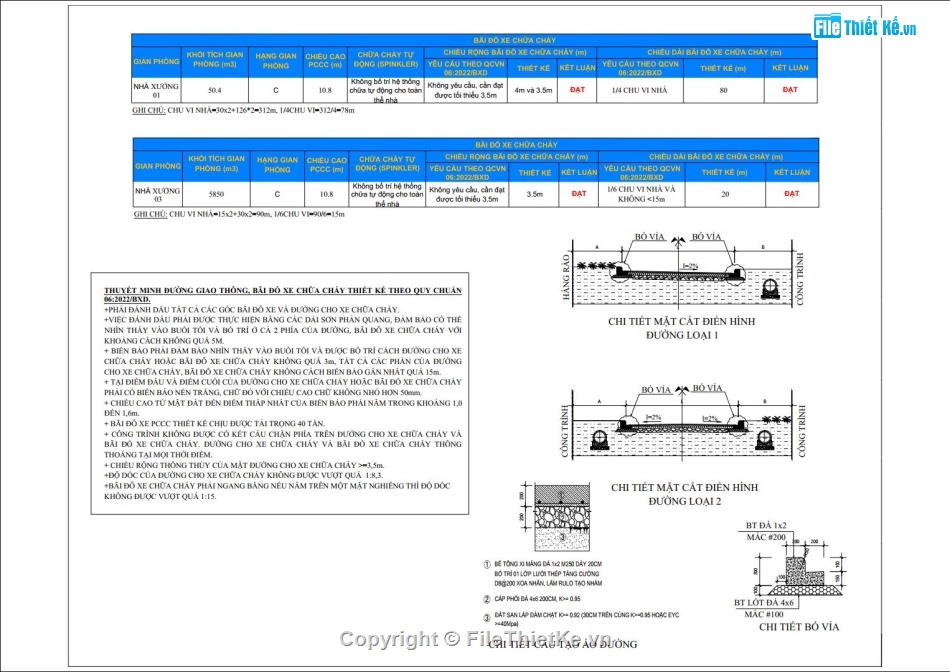Click the line 'KHÔNG ĐƯỢC VƯỢT QUÁ 1:15.'

(x=160, y=496)
